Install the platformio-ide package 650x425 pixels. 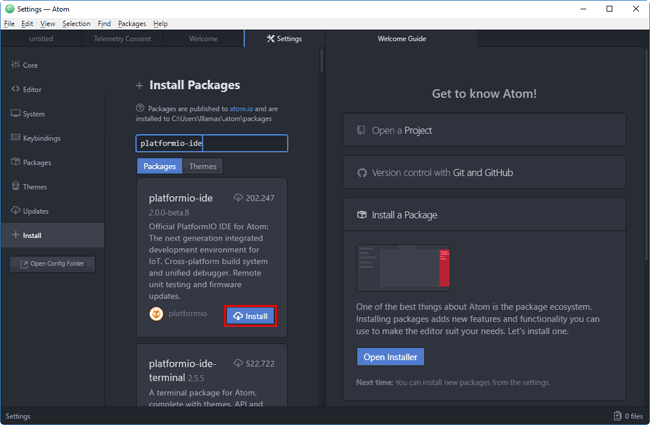click(x=250, y=316)
